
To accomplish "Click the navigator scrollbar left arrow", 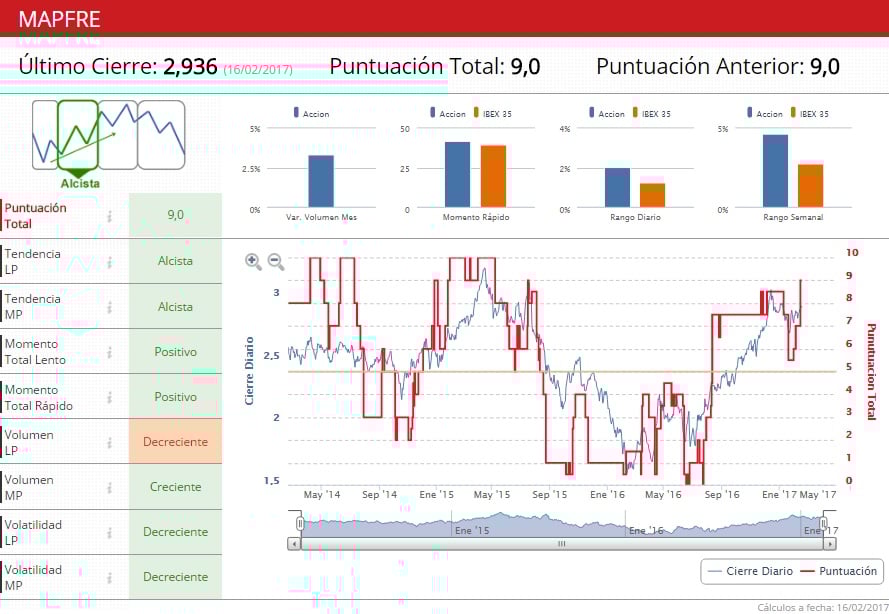I will (x=294, y=544).
